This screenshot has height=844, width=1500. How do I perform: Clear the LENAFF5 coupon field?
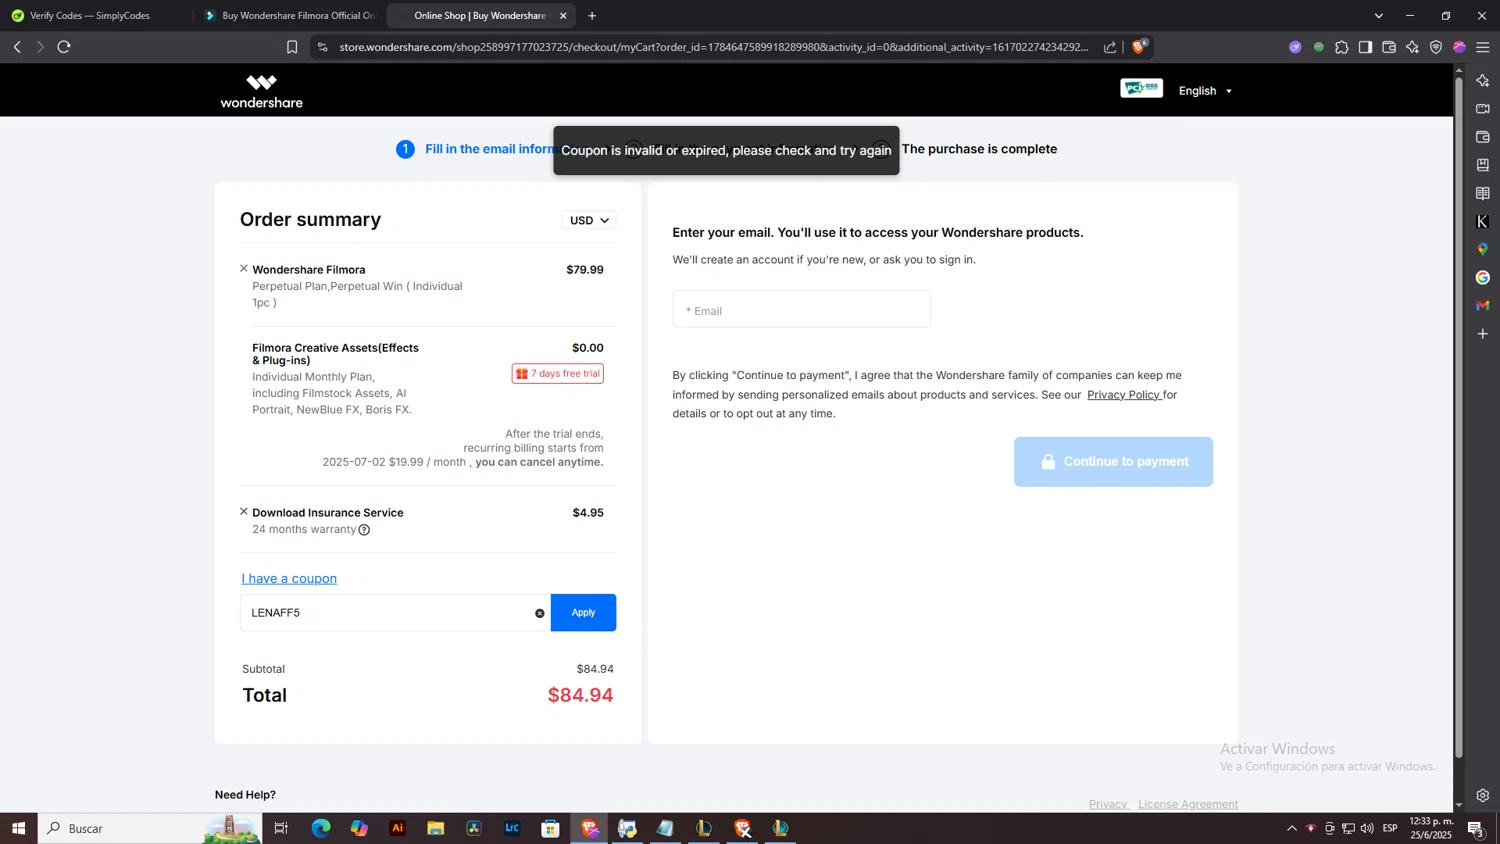point(540,613)
